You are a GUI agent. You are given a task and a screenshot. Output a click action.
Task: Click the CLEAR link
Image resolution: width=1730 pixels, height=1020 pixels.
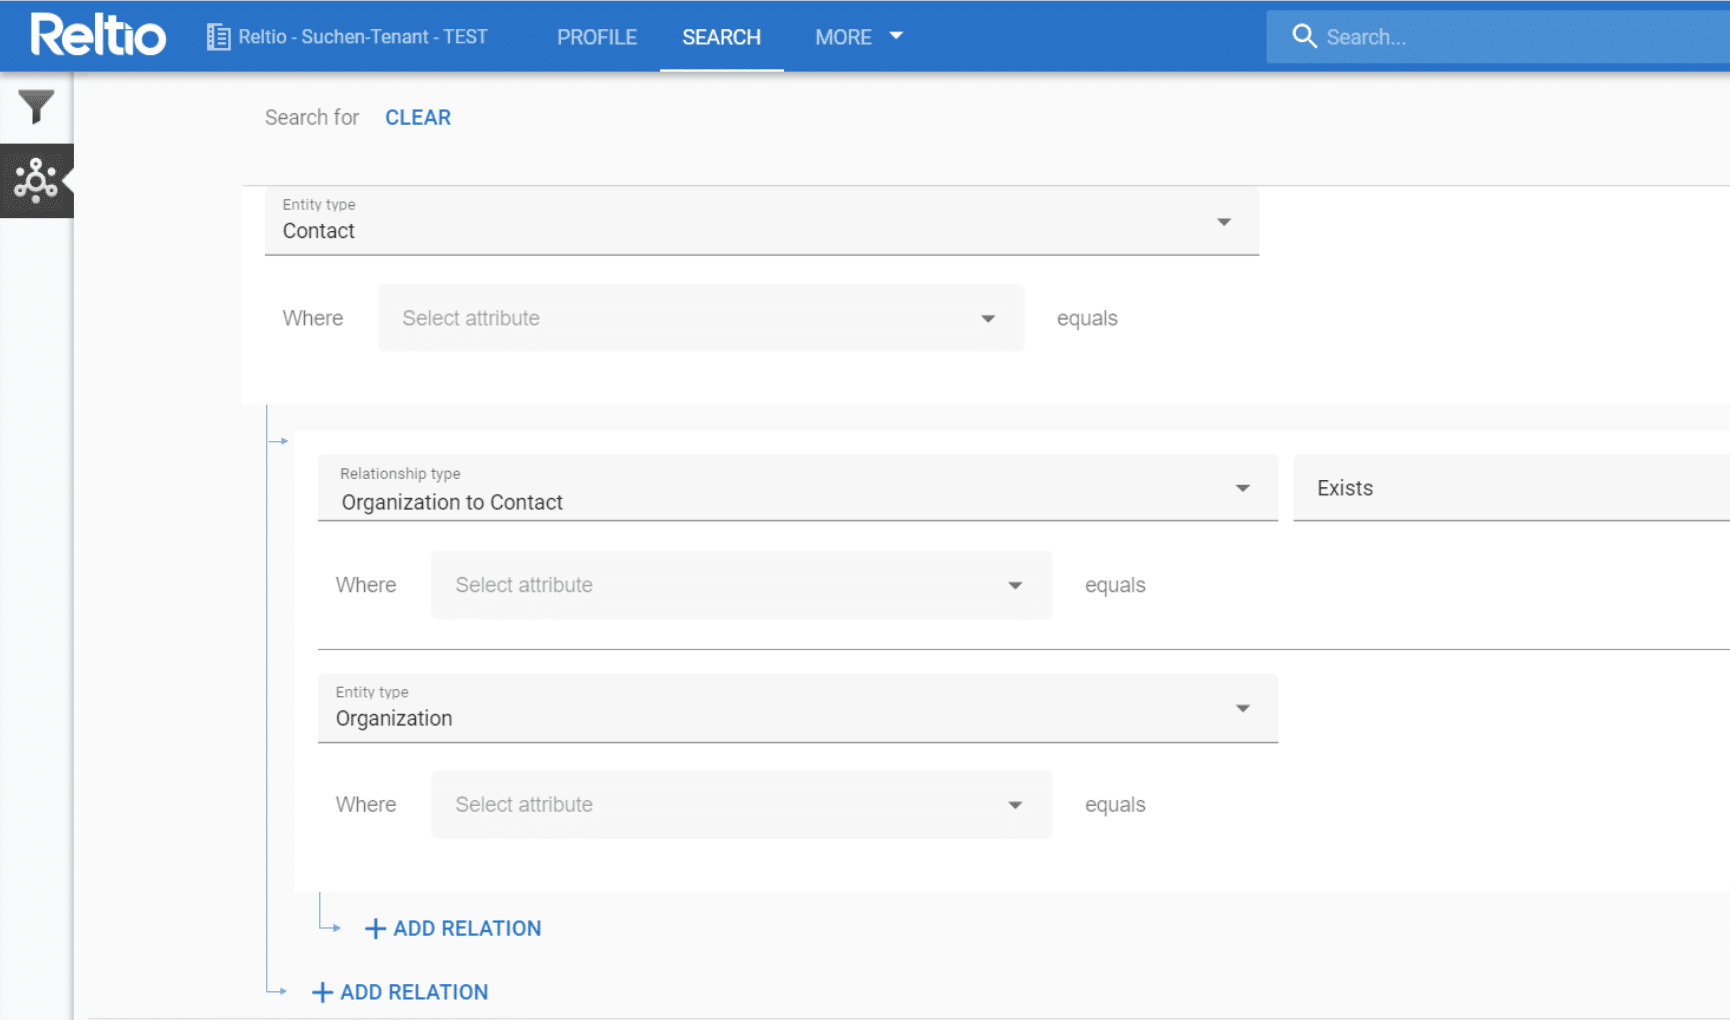tap(418, 118)
